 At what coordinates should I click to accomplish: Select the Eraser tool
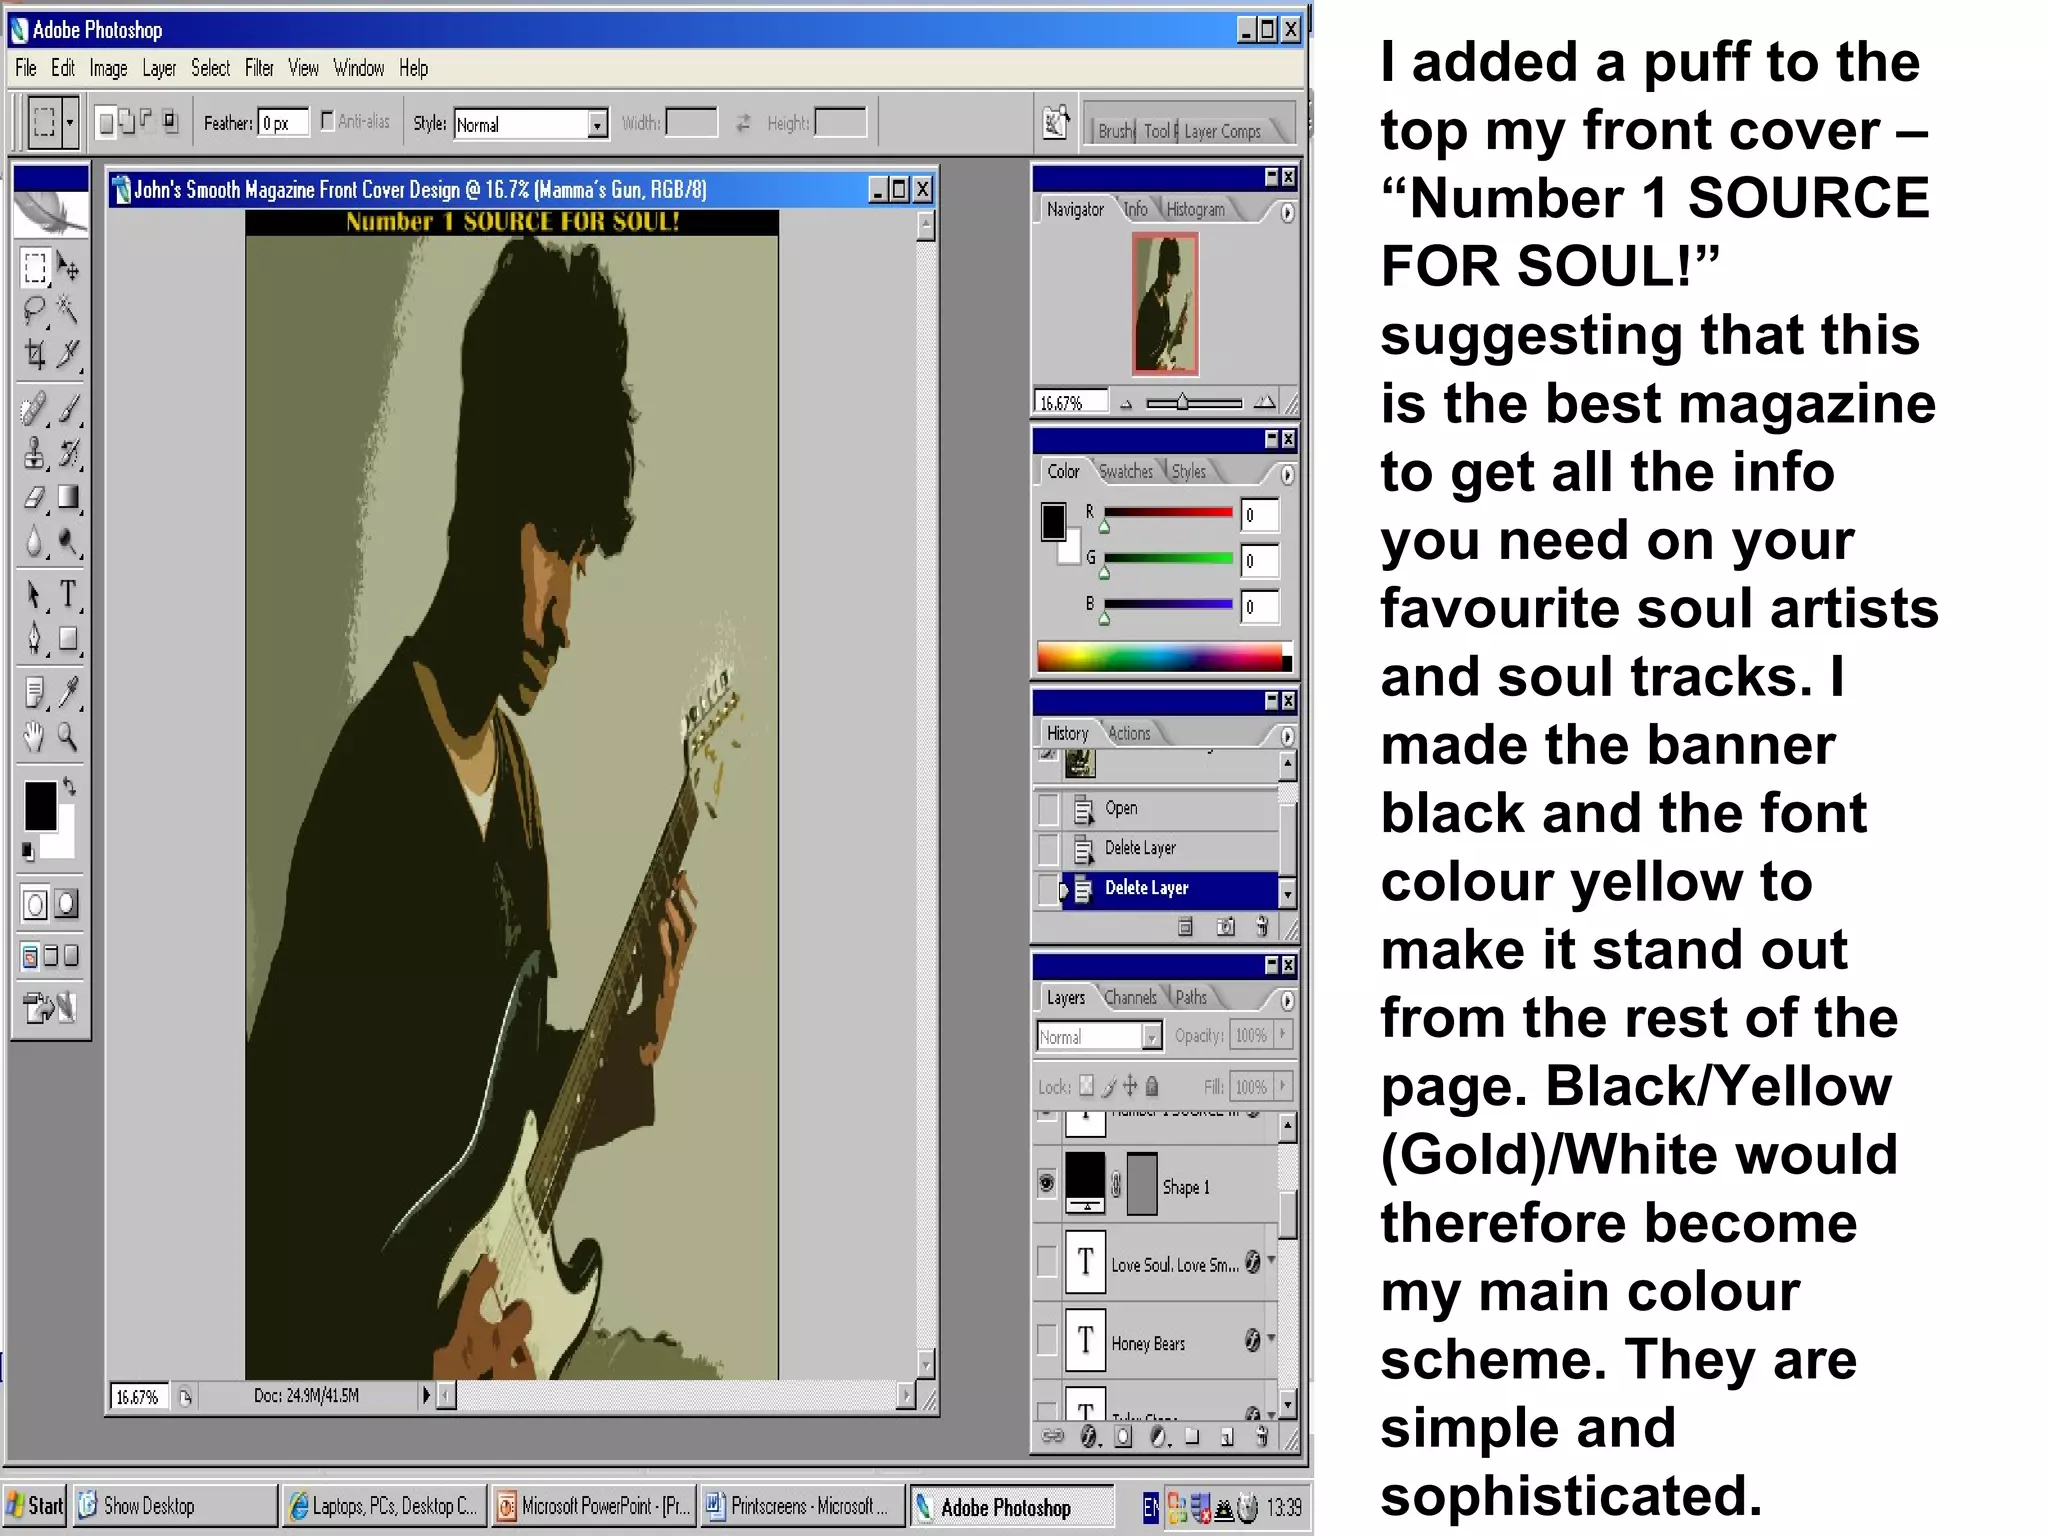pyautogui.click(x=35, y=497)
